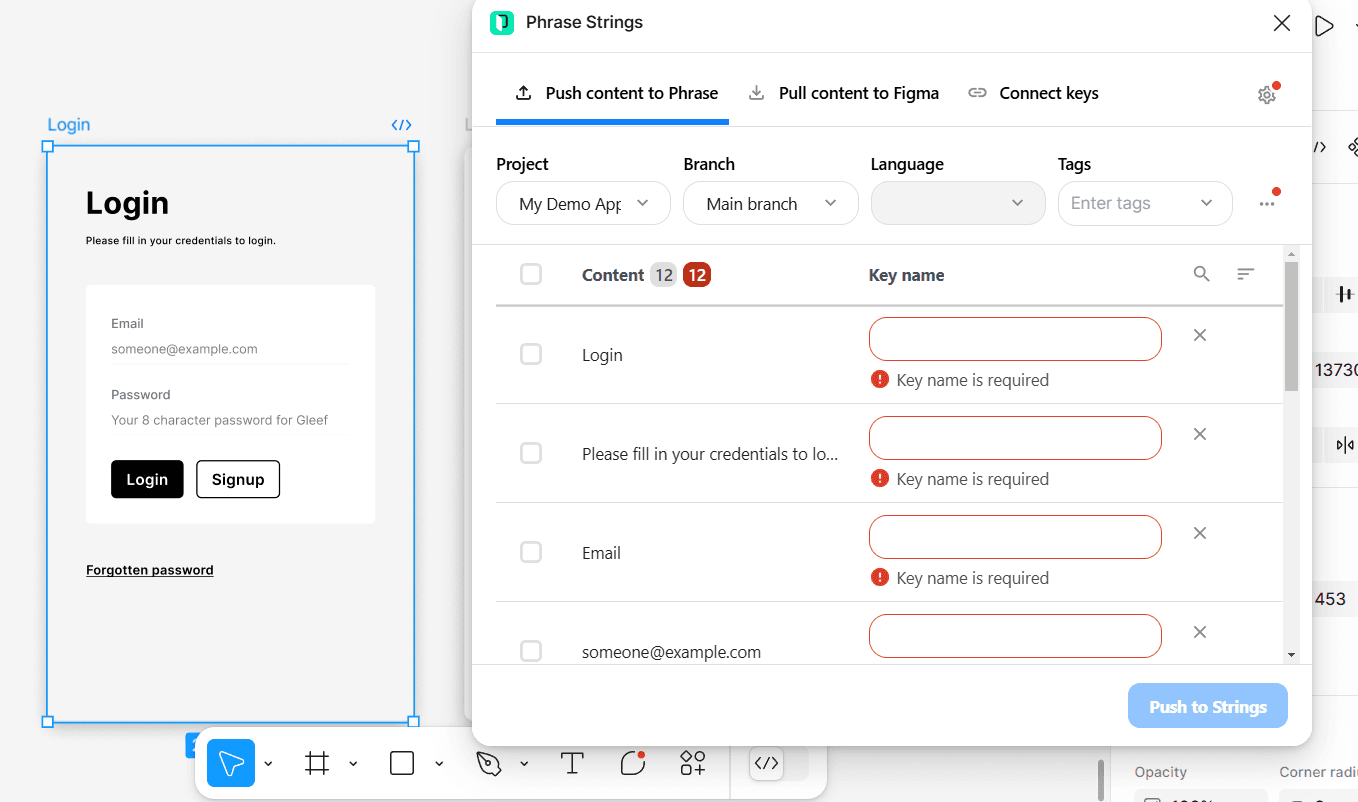Image resolution: width=1358 pixels, height=802 pixels.
Task: Check the 'Please fill in your credentials' checkbox
Action: 531,453
